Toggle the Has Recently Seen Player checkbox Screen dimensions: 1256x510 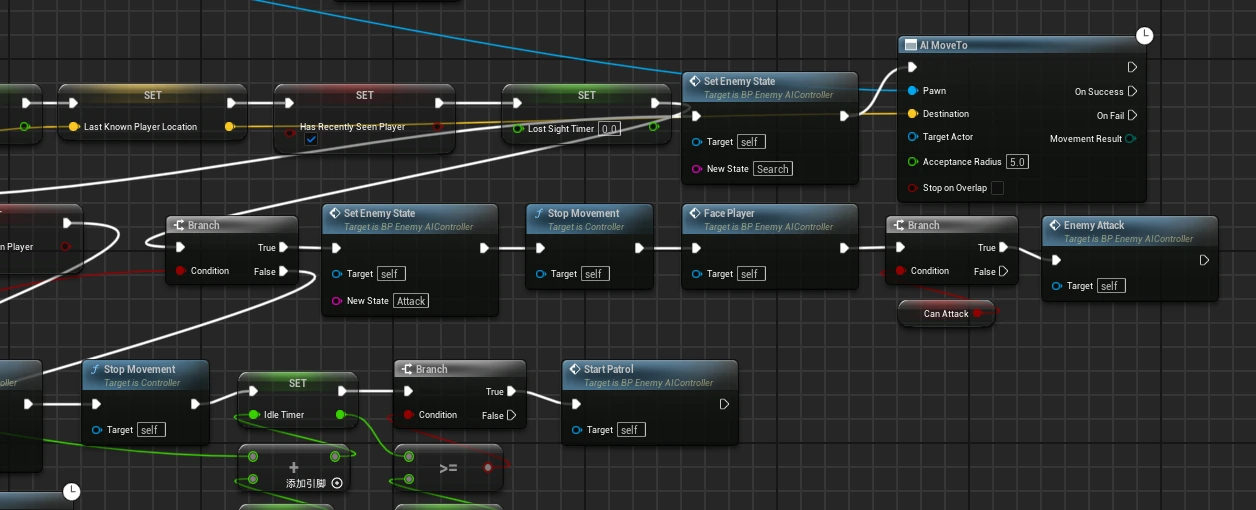[311, 140]
